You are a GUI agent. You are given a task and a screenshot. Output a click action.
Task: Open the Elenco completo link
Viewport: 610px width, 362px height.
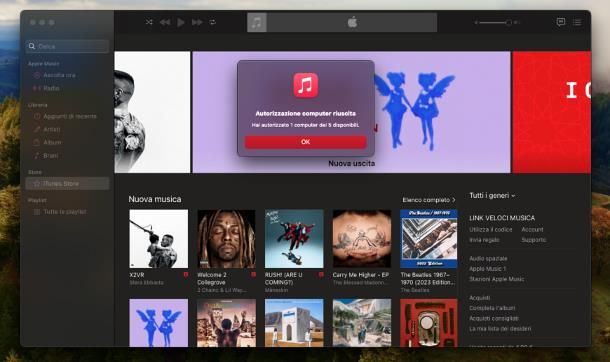429,200
